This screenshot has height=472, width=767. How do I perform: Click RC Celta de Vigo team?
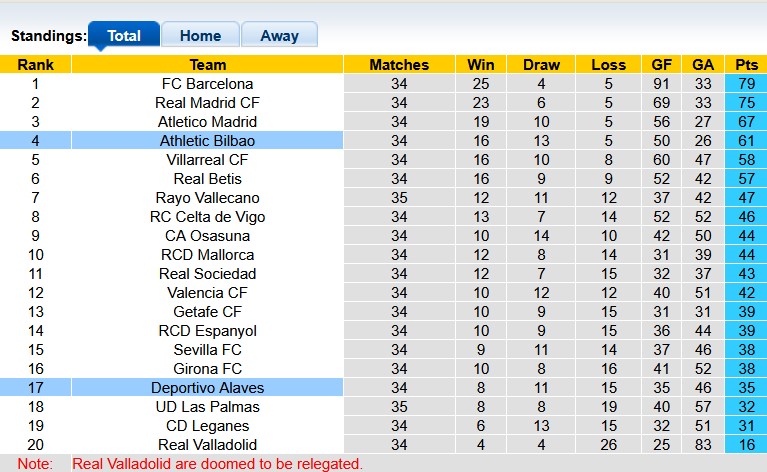[x=207, y=217]
